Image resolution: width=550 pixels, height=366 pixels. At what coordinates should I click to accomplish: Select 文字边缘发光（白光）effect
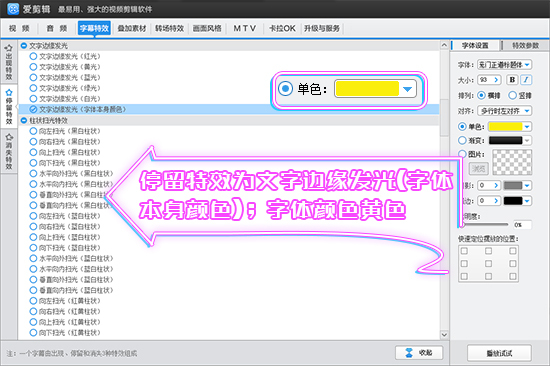[65, 99]
